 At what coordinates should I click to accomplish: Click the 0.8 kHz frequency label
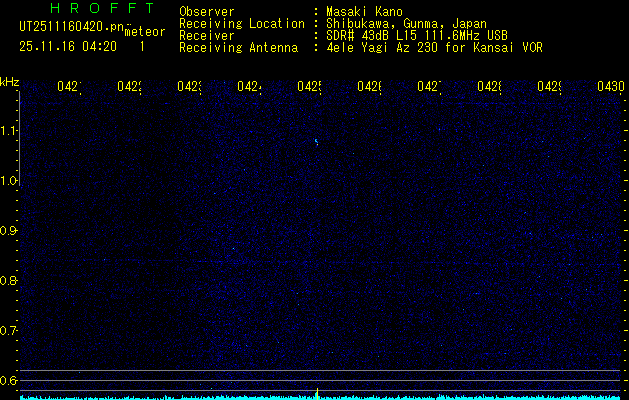[x=8, y=280]
